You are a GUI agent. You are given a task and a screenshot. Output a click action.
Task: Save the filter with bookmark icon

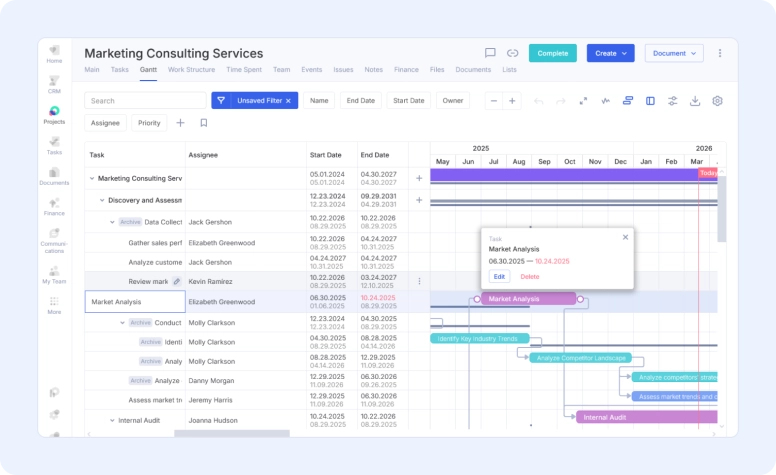(x=203, y=123)
